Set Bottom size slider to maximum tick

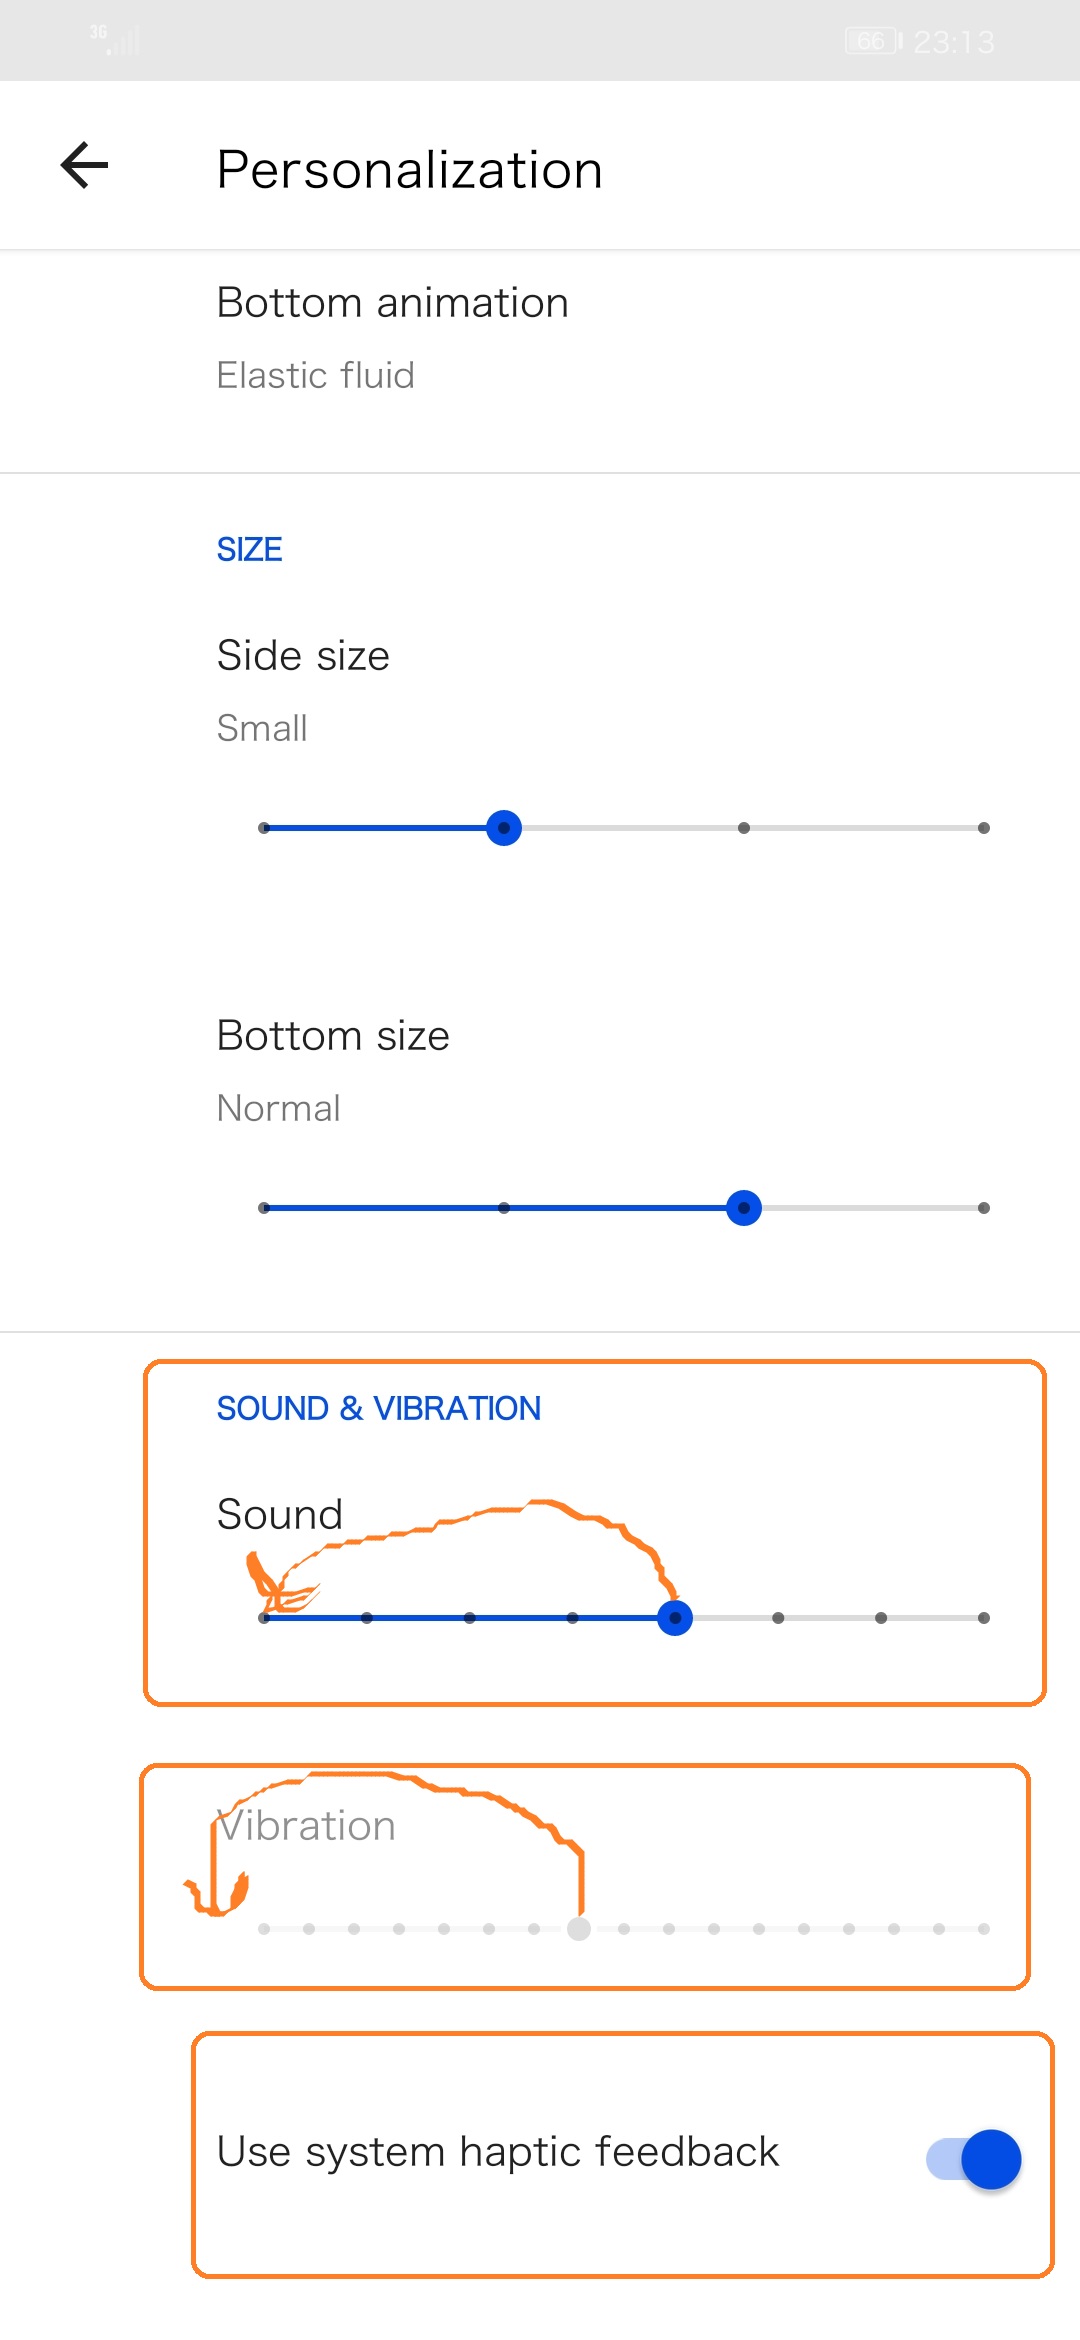(x=984, y=1208)
